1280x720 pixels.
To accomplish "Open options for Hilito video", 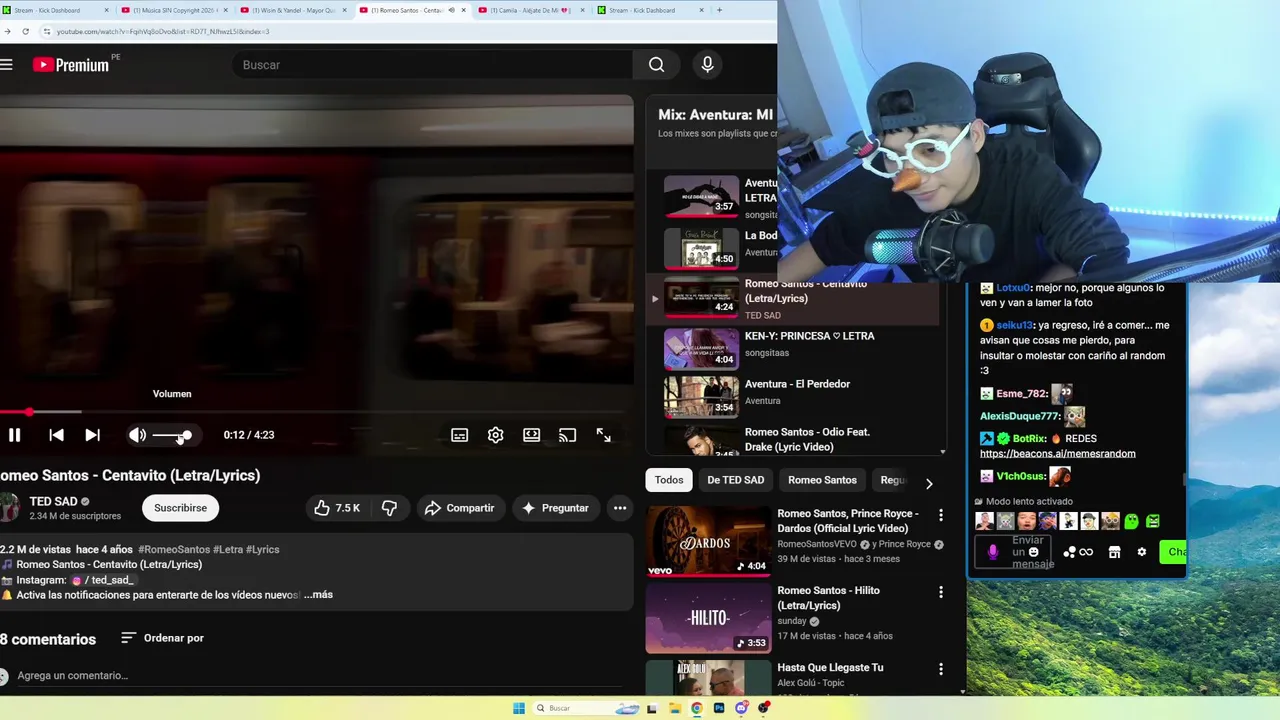I will (x=940, y=592).
